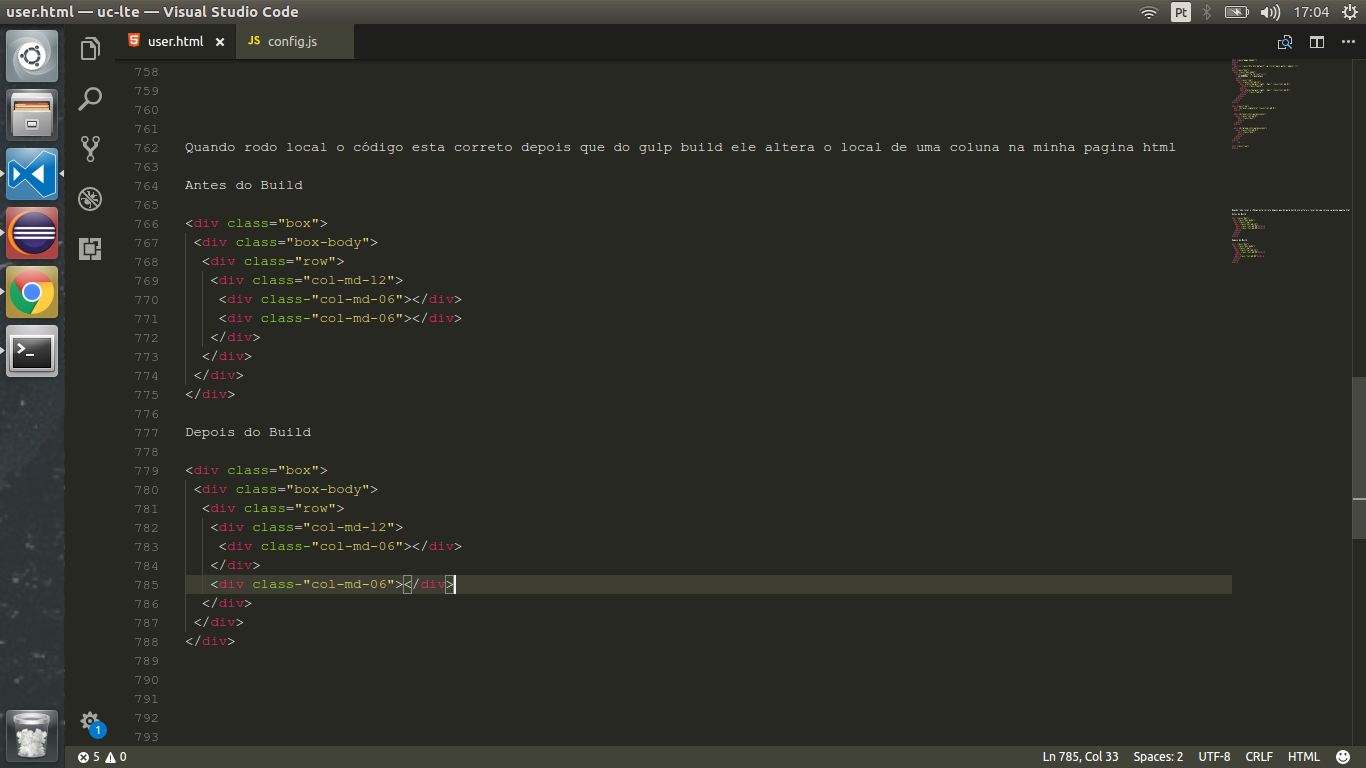This screenshot has height=768, width=1366.
Task: Open the Bluetooth indicator menu
Action: coord(1207,12)
